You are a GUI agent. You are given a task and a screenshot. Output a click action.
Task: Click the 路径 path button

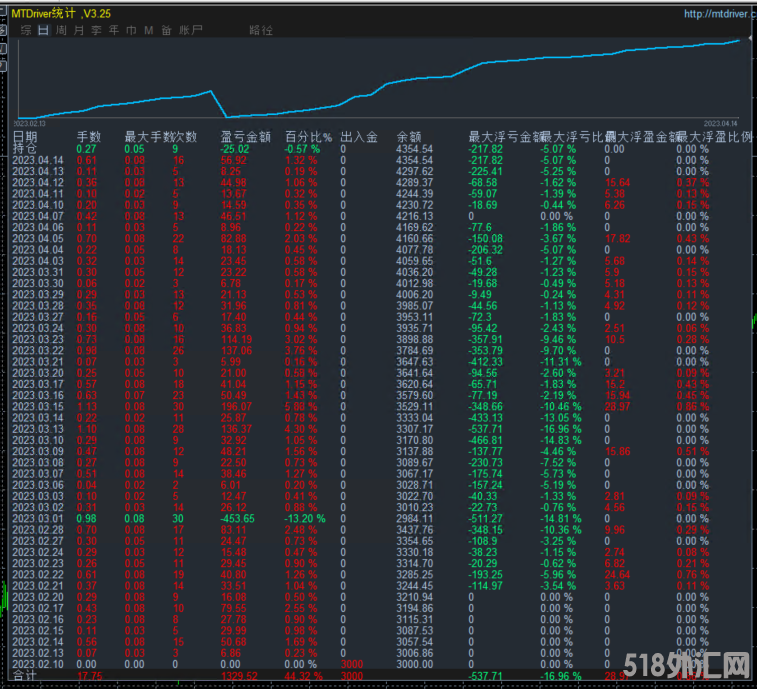coord(261,30)
